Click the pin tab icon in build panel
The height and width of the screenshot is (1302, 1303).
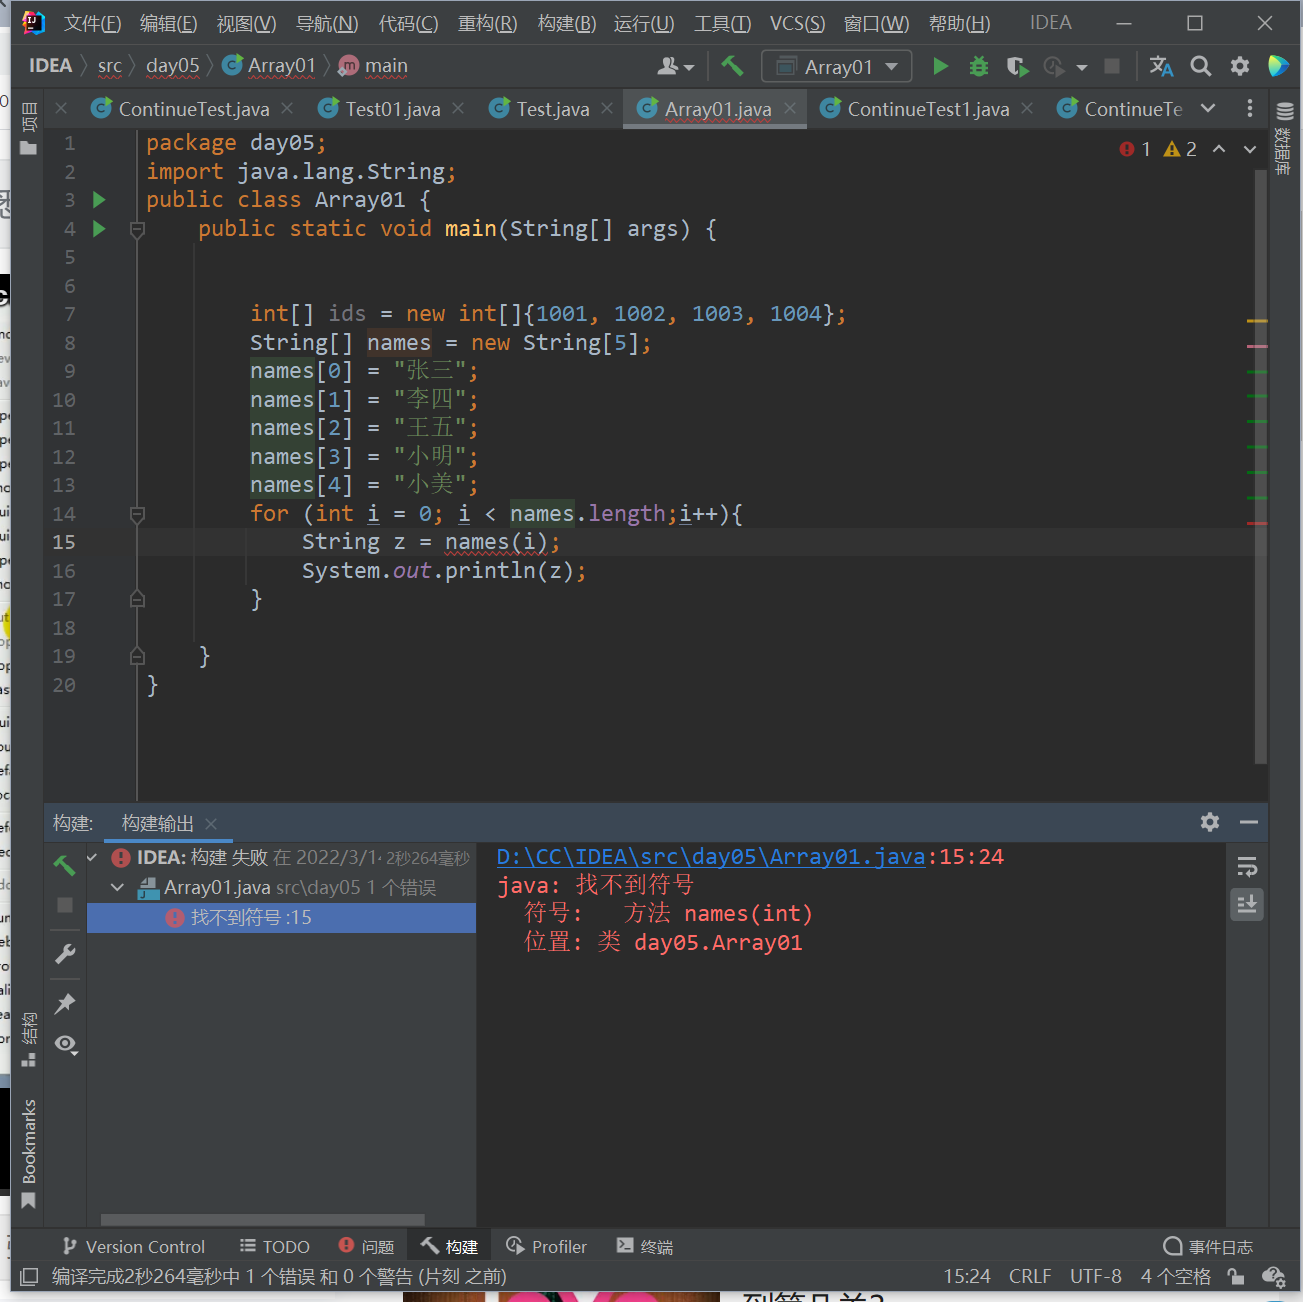65,1003
